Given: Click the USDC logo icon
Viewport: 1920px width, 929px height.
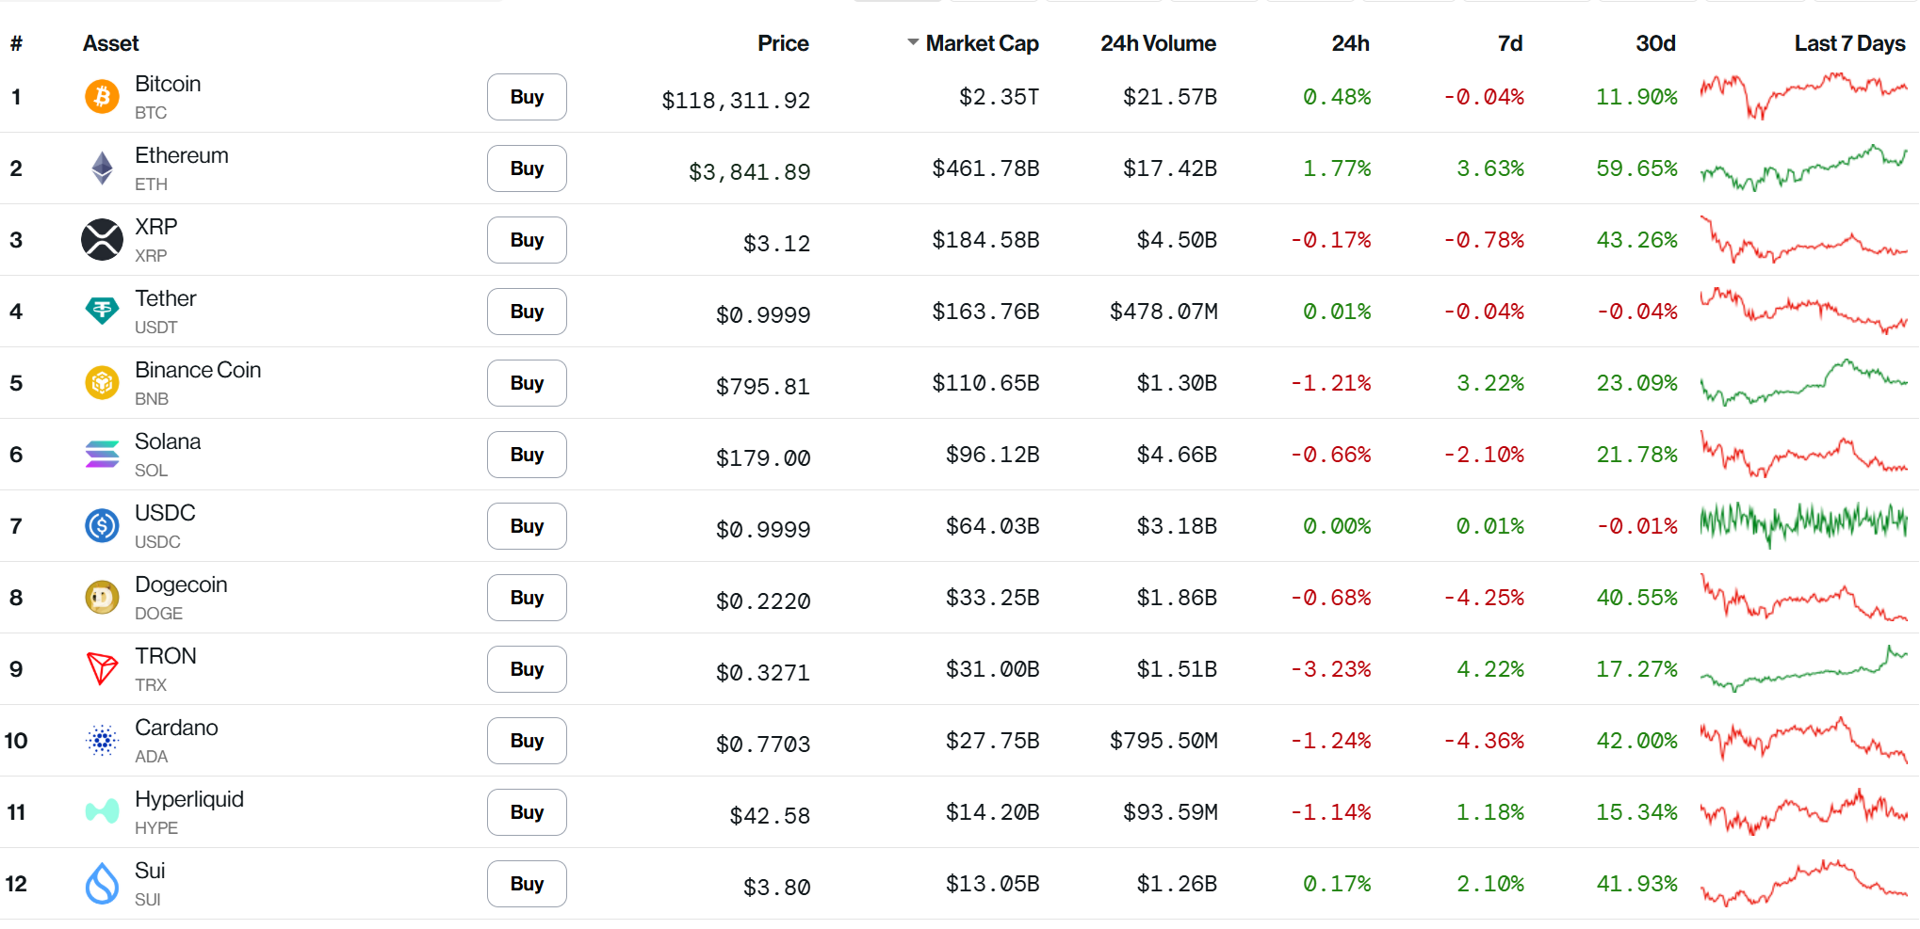Looking at the screenshot, I should 102,526.
